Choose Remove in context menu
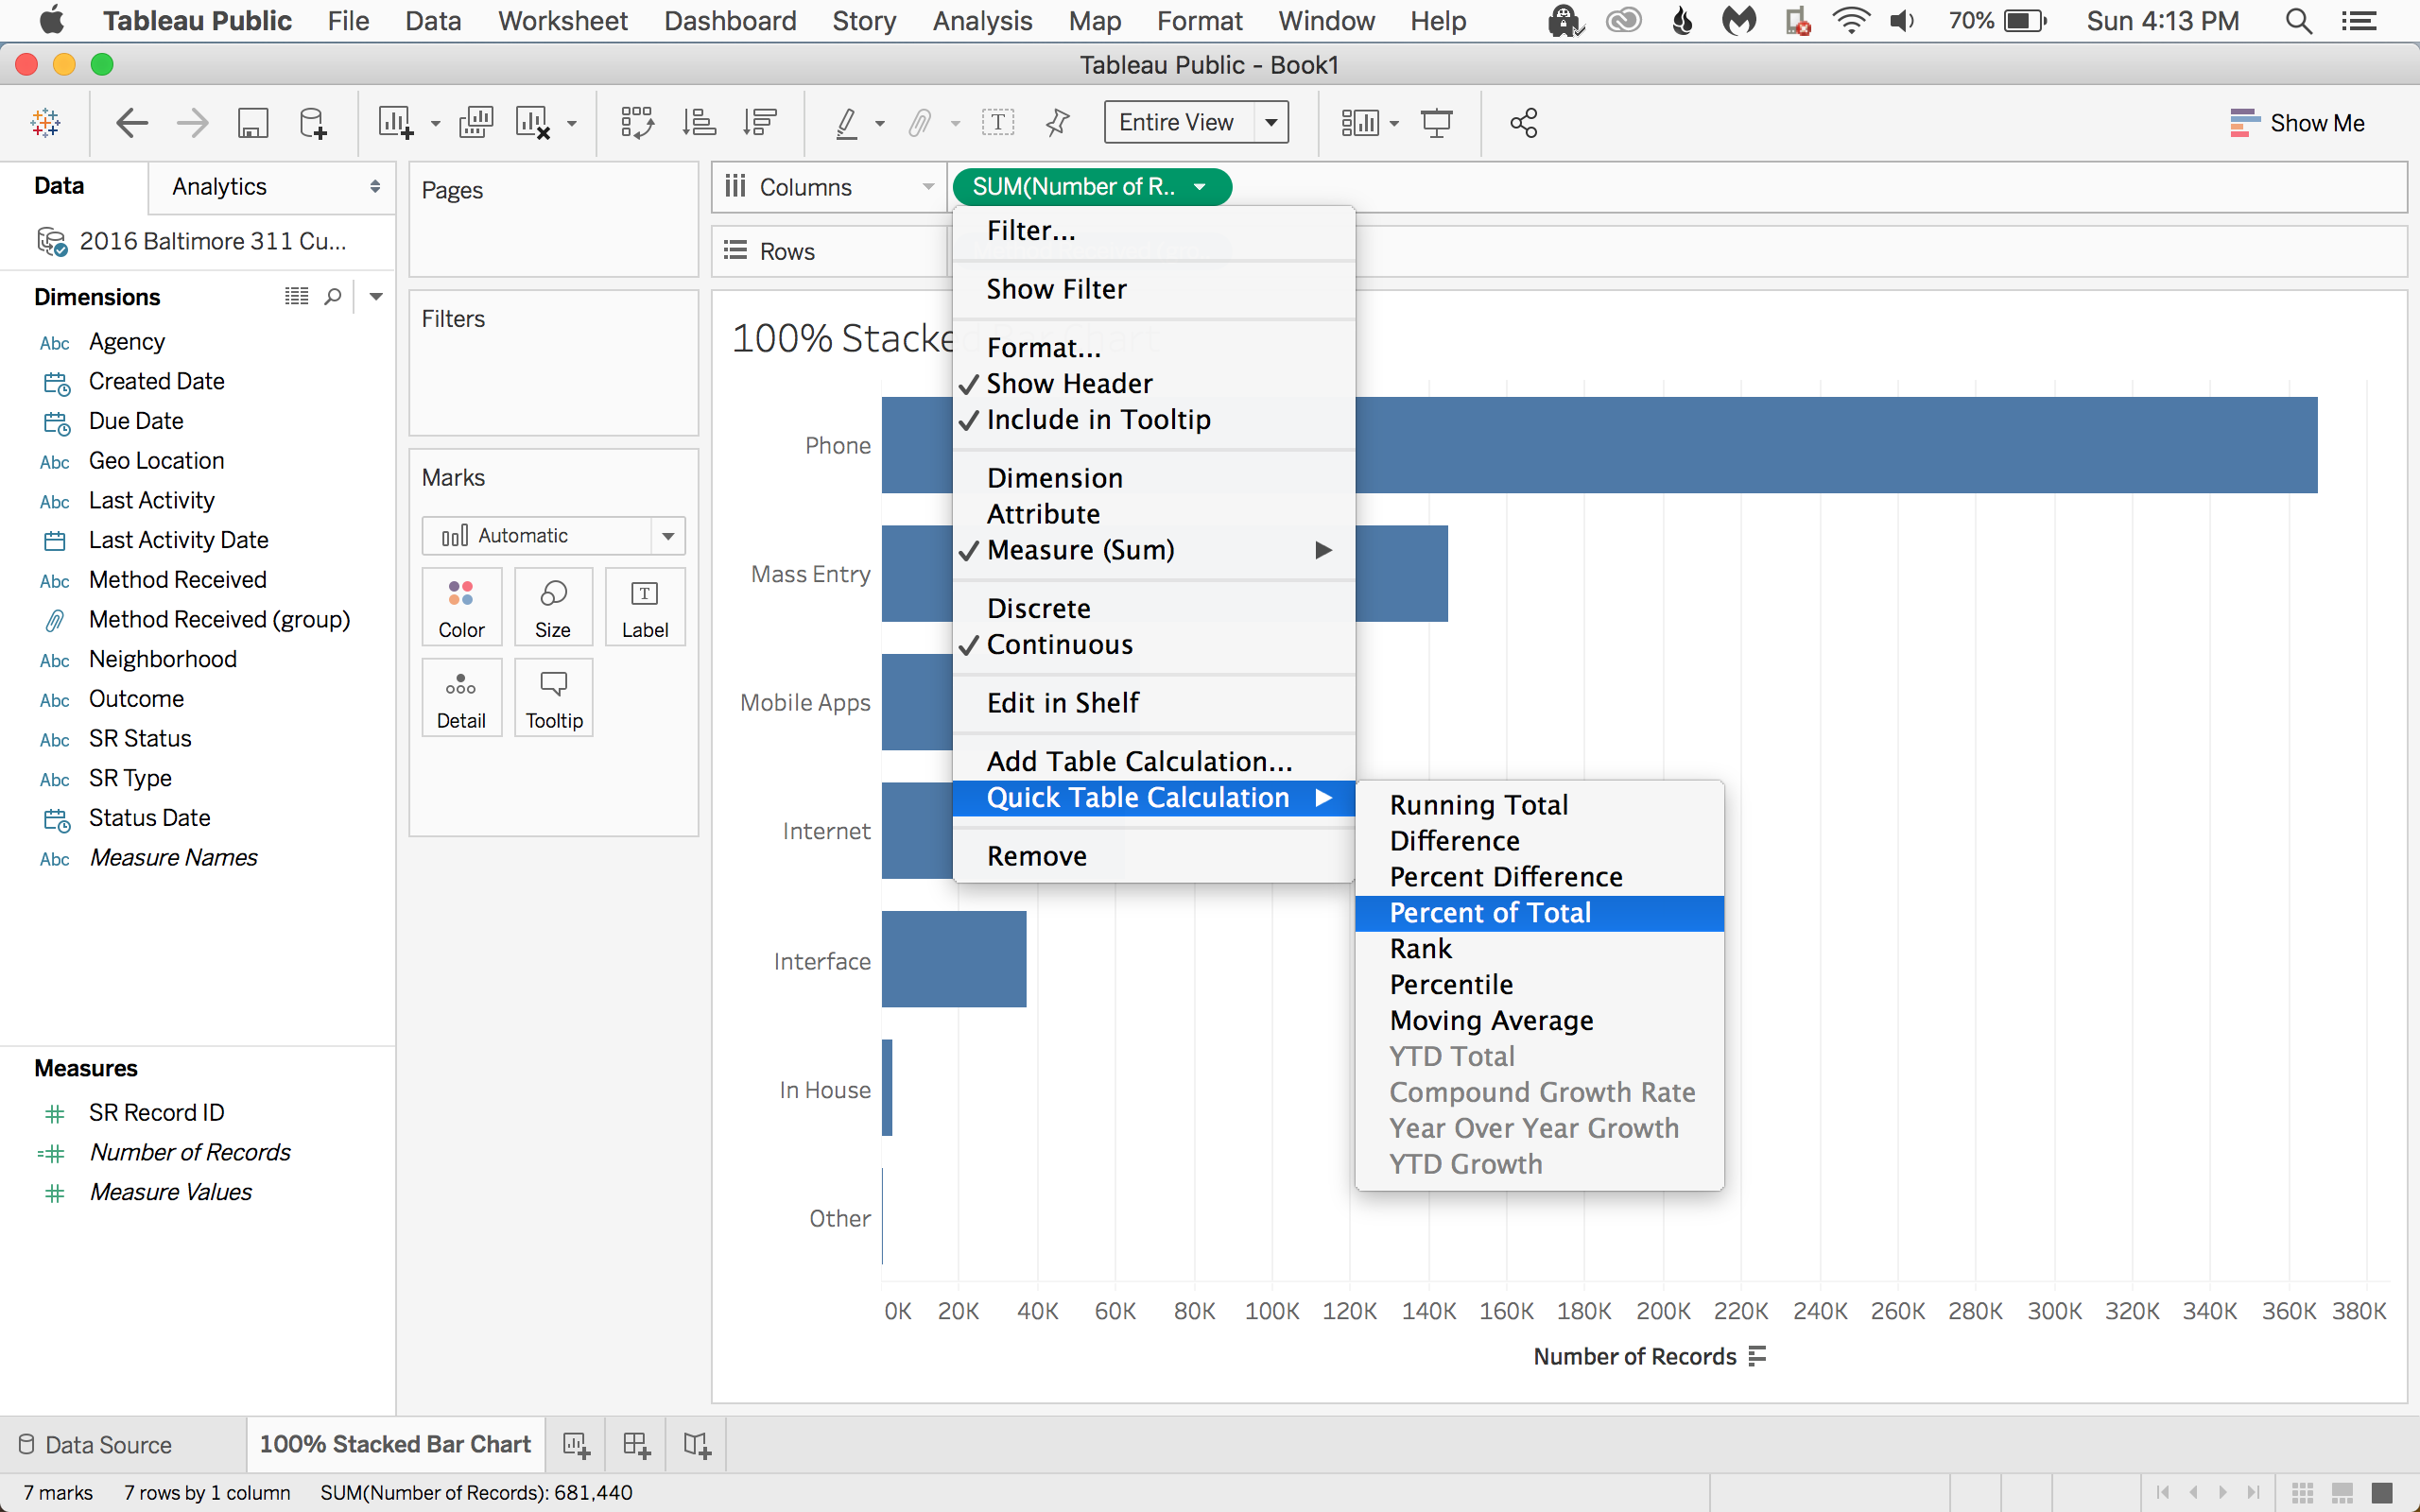The height and width of the screenshot is (1512, 2420). pyautogui.click(x=1155, y=857)
